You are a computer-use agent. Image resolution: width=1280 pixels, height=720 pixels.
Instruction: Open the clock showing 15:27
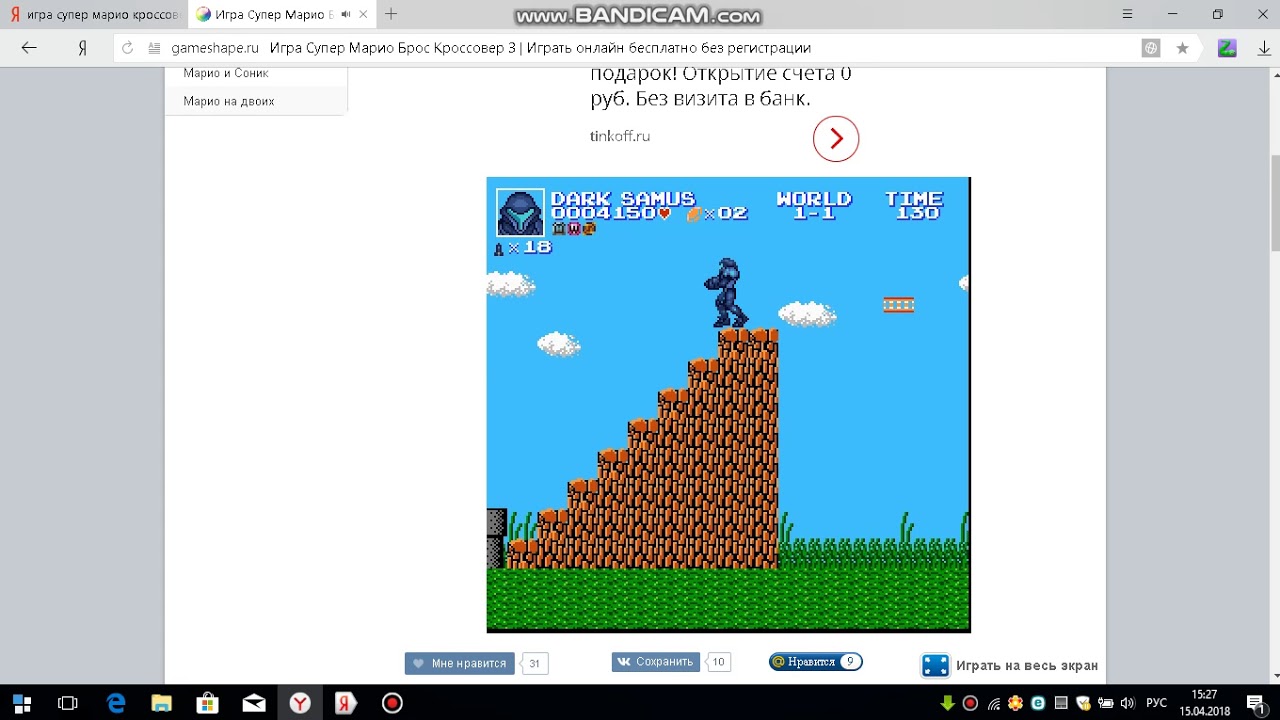1204,703
